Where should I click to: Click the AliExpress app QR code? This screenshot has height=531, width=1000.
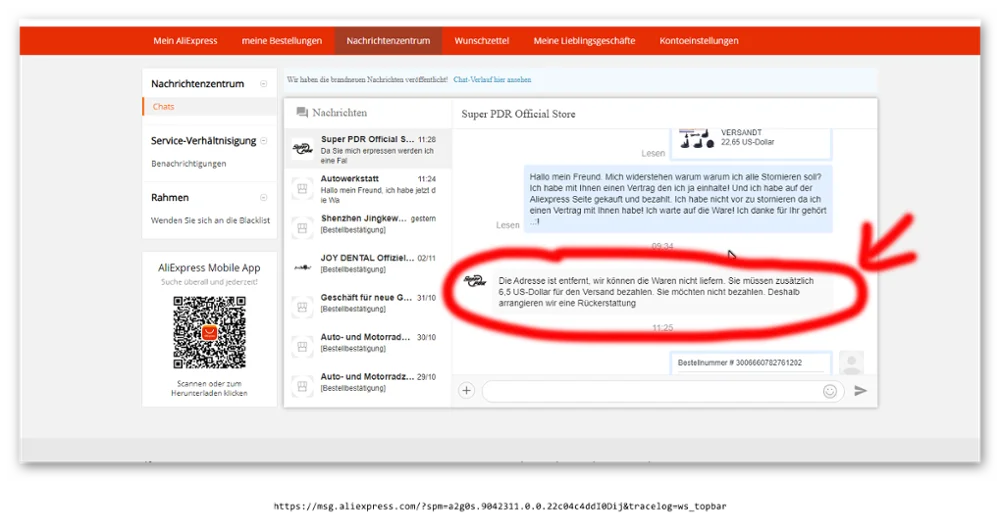pos(209,332)
